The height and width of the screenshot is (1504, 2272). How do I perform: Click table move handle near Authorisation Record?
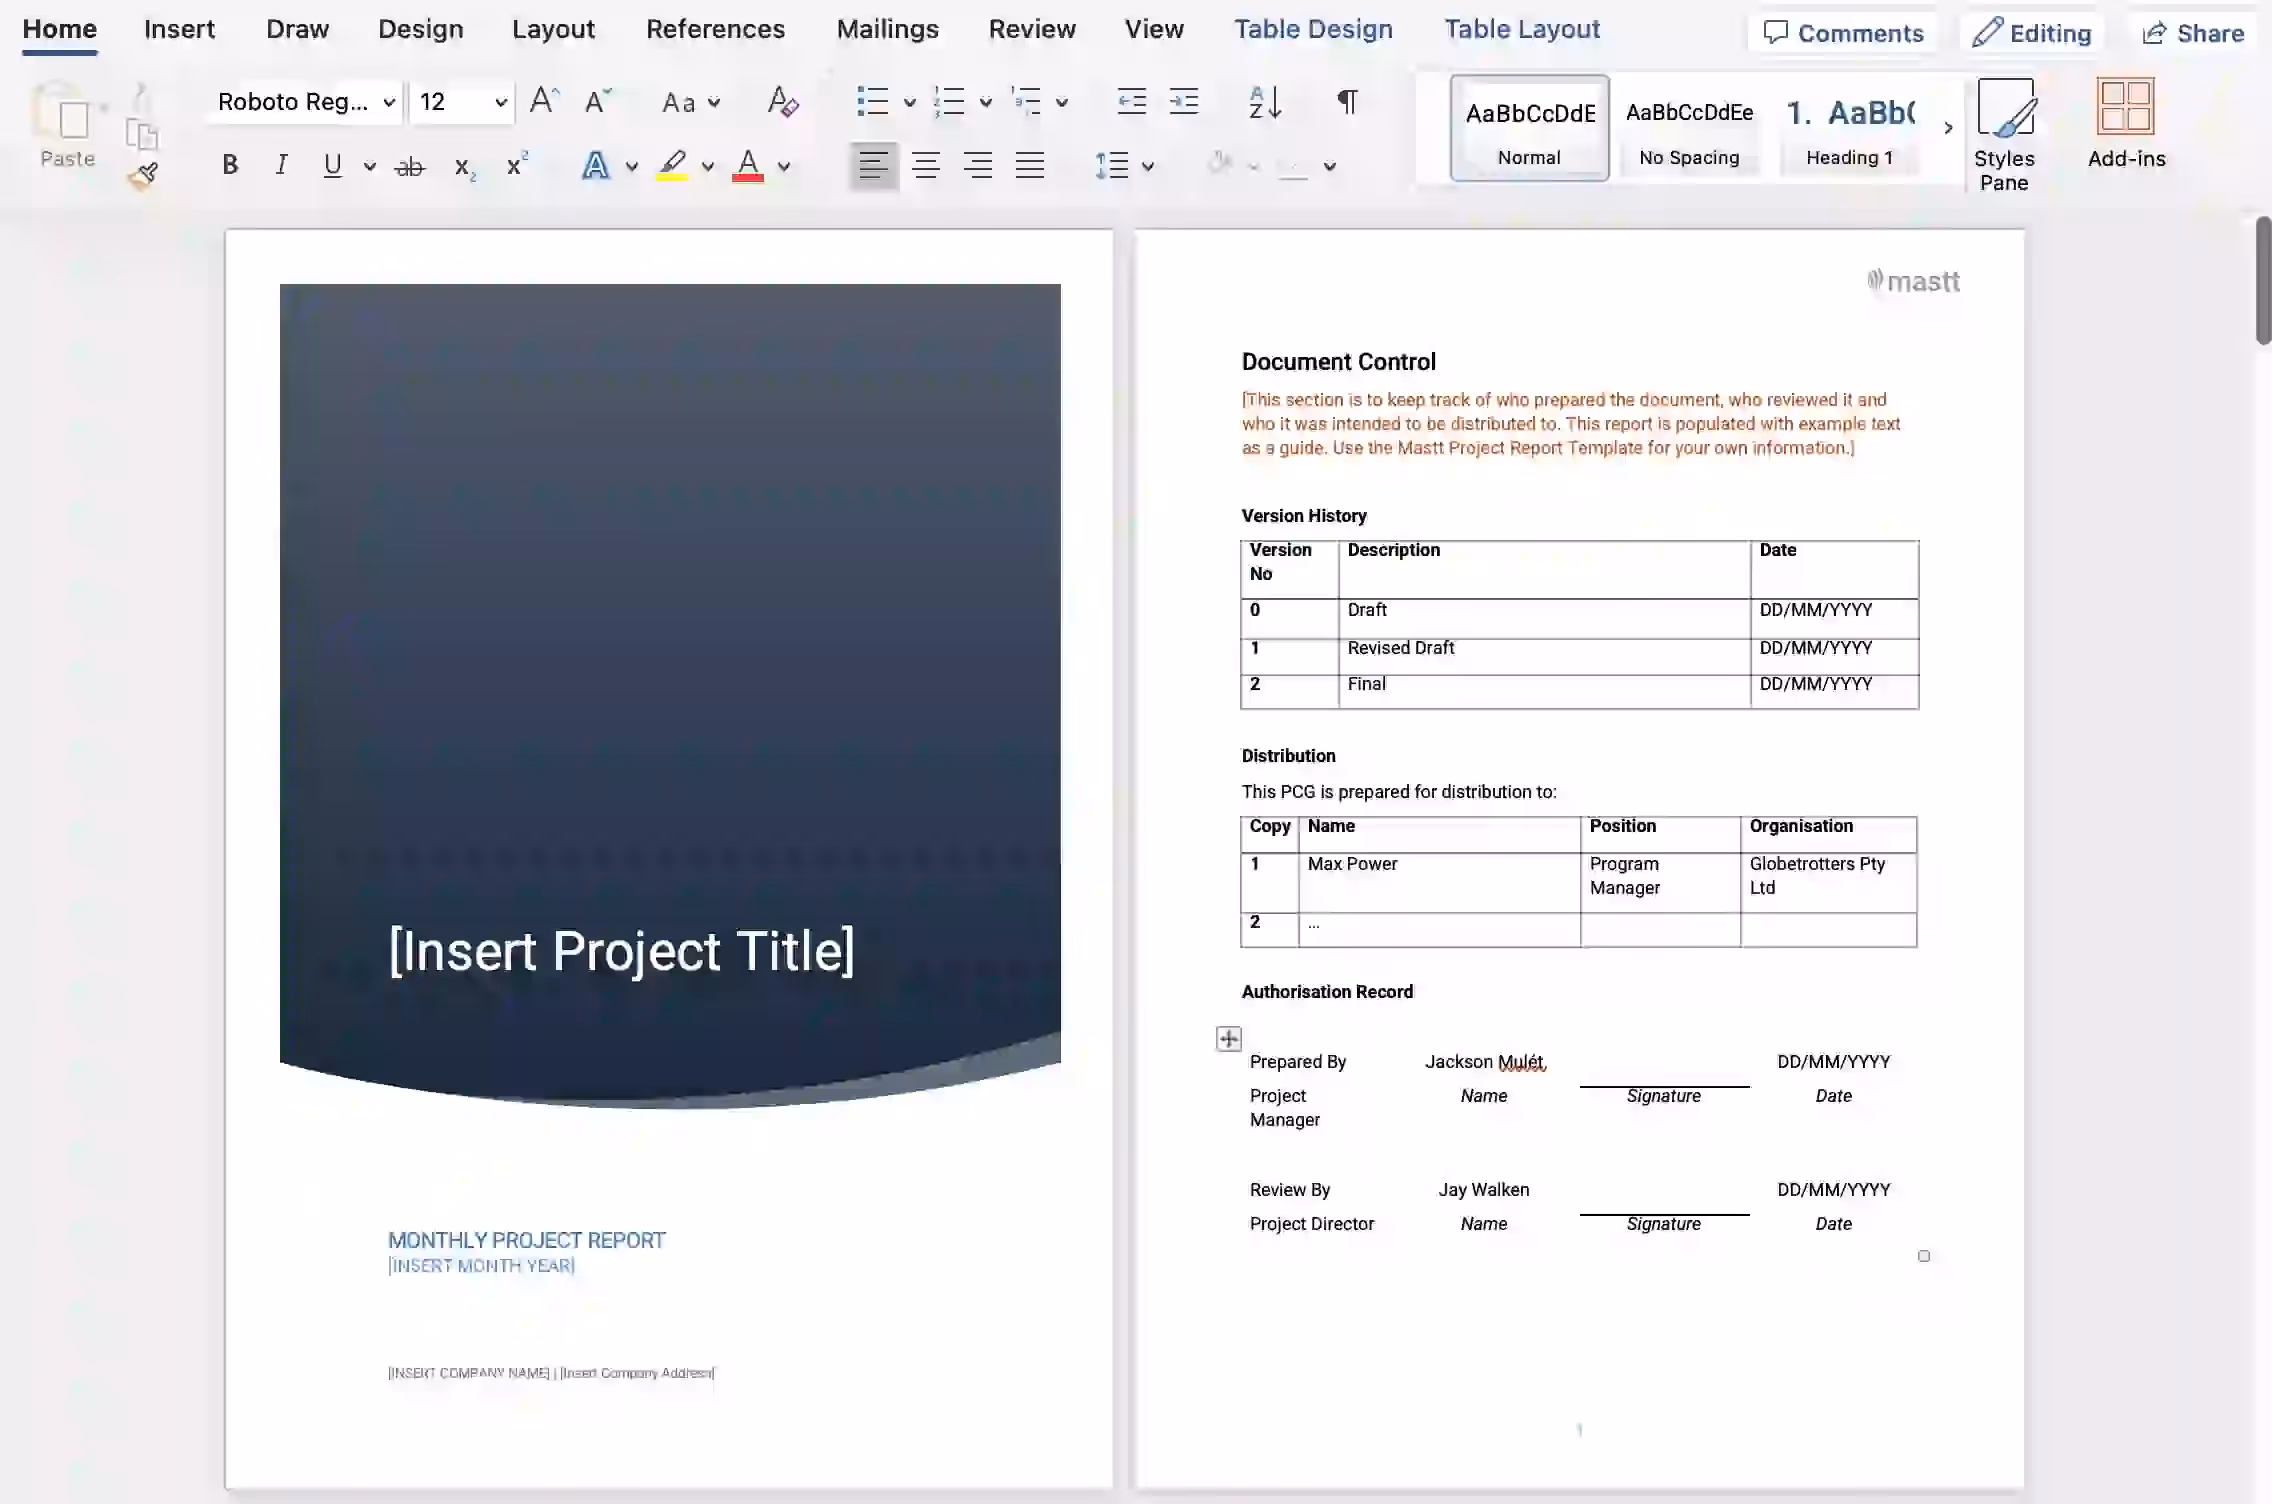[1229, 1039]
